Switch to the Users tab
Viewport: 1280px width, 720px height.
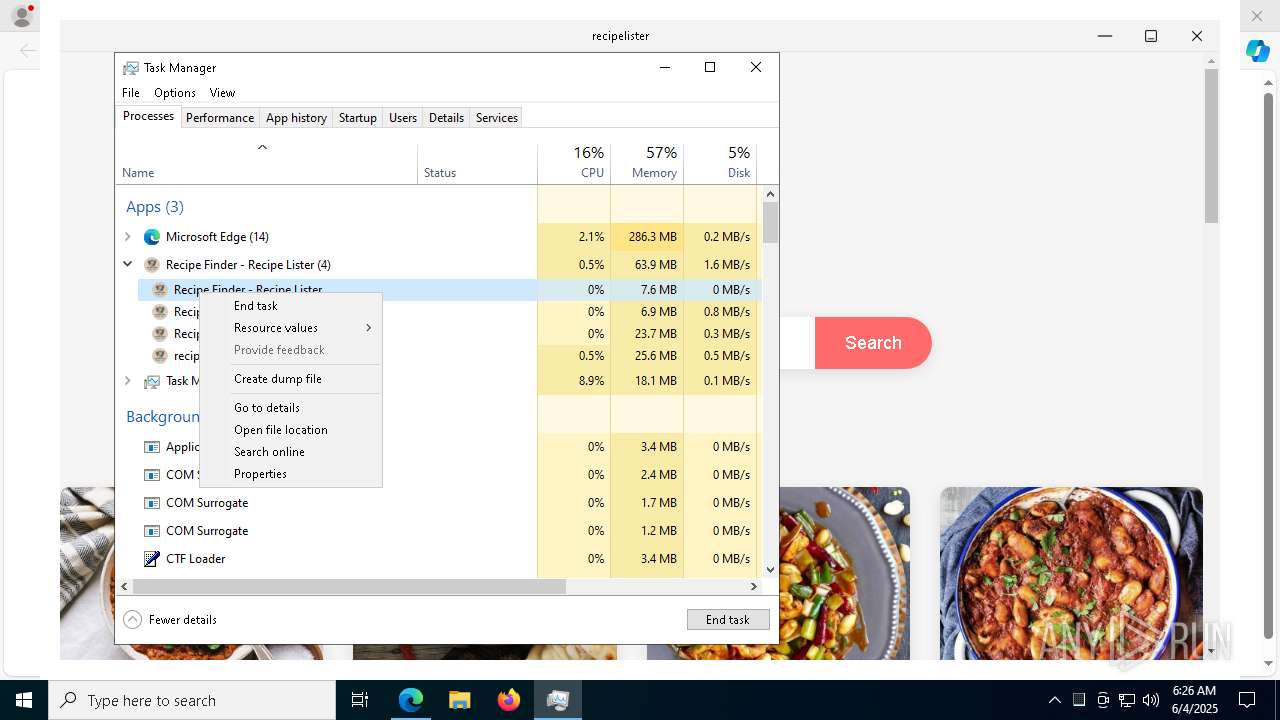click(x=403, y=118)
